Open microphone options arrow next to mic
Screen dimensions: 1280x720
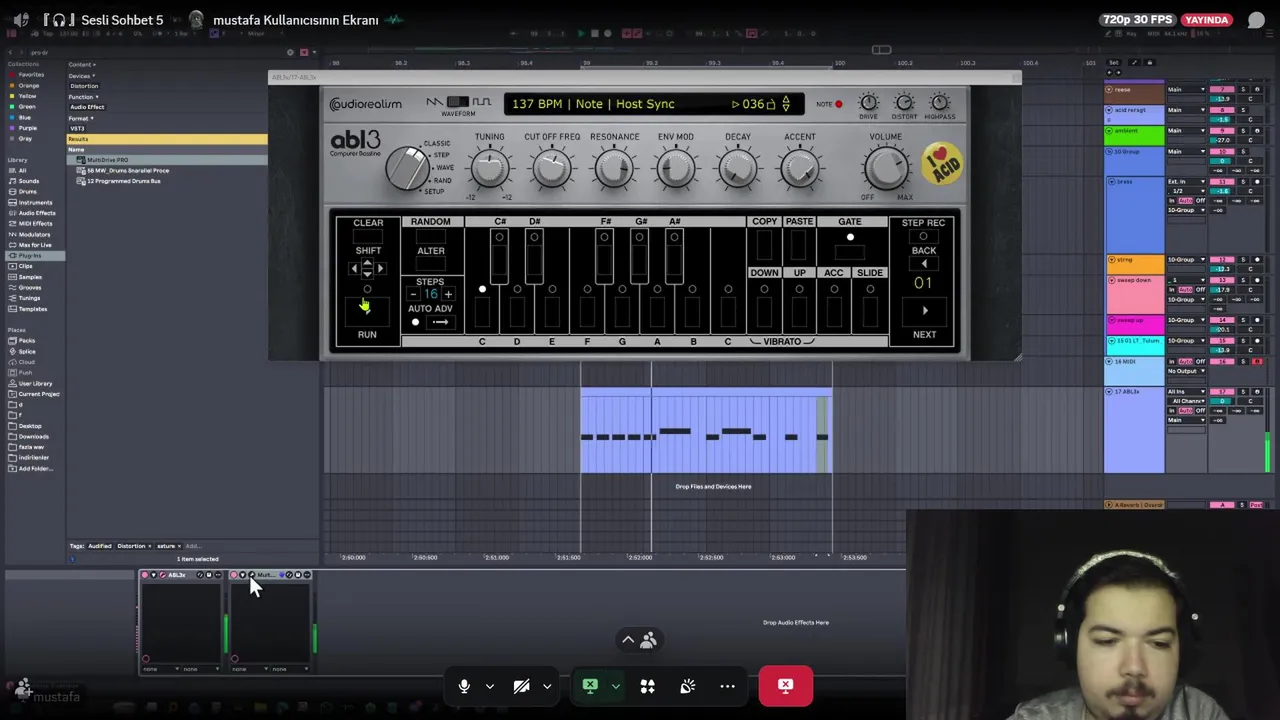(x=490, y=686)
